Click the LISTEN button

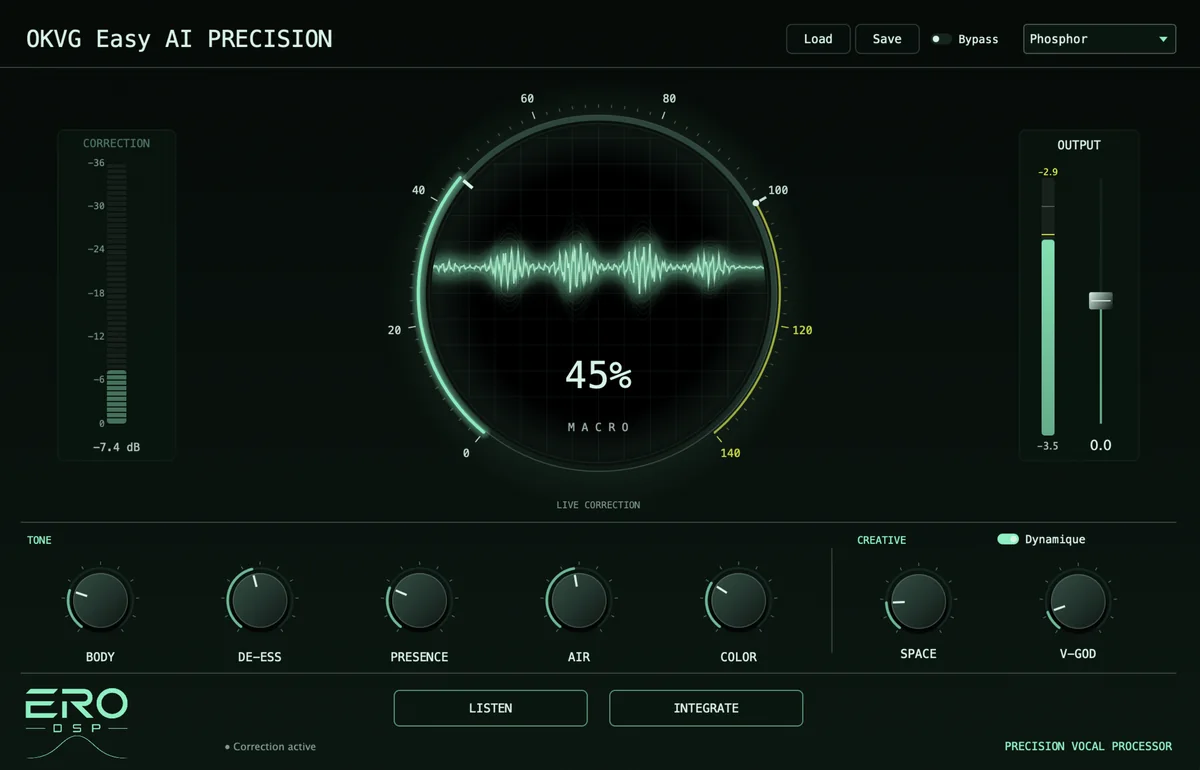[490, 708]
